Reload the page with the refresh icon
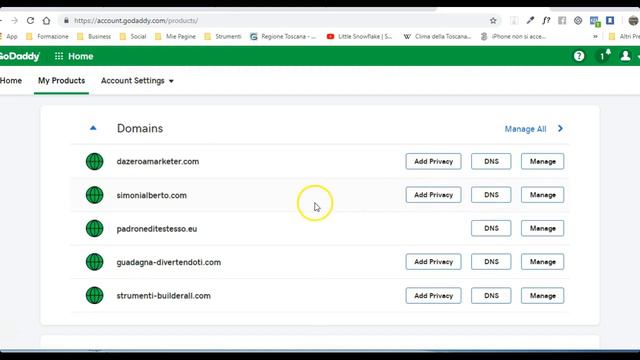This screenshot has height=360, width=640. click(x=30, y=20)
